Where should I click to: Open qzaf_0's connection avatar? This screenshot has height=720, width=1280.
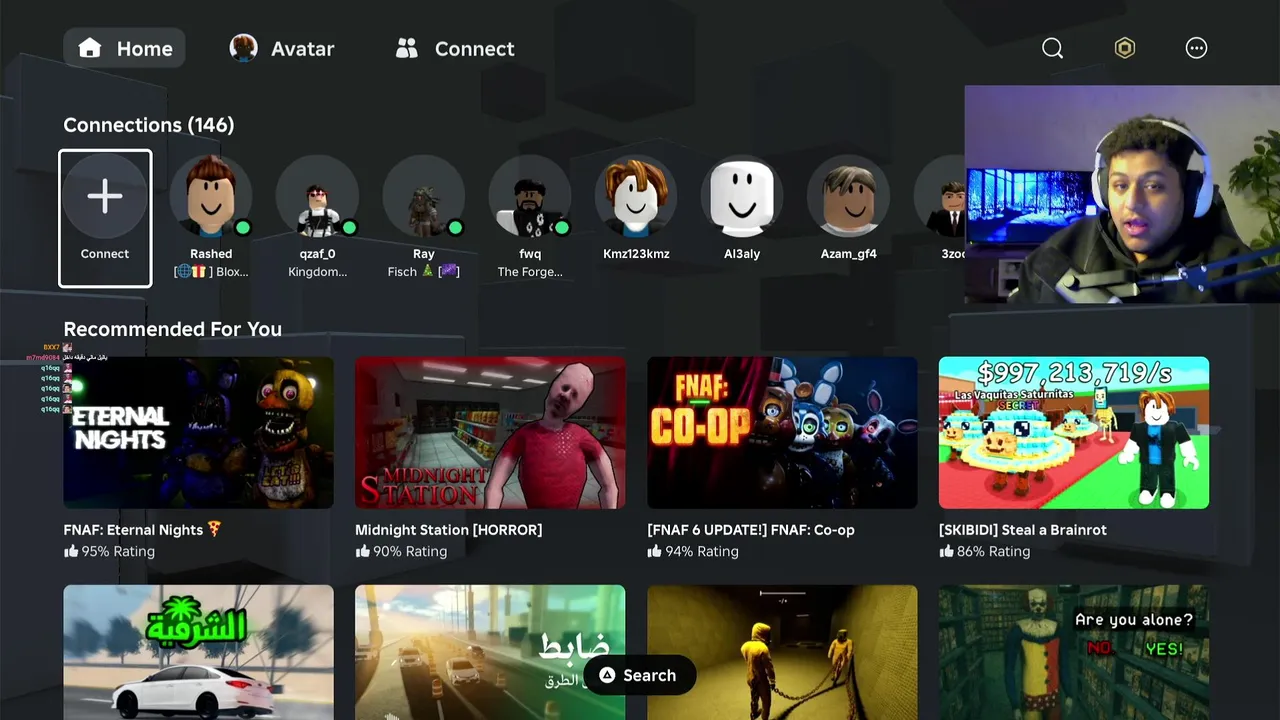pyautogui.click(x=317, y=196)
